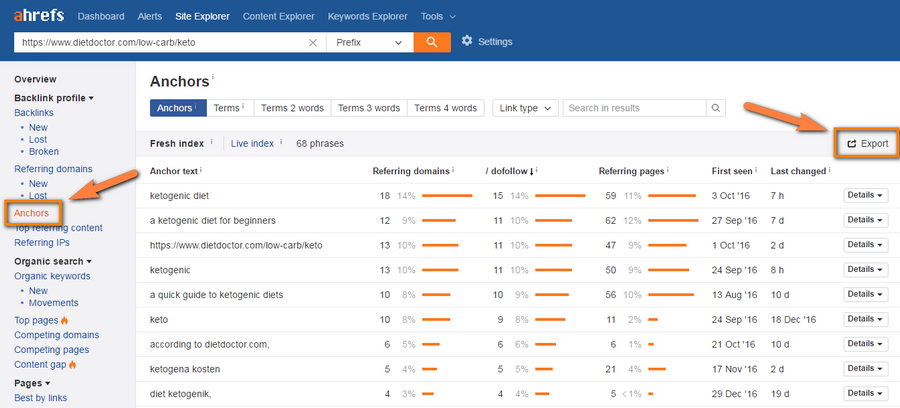This screenshot has height=408, width=900.
Task: Clear the URL with the X icon
Action: 313,42
